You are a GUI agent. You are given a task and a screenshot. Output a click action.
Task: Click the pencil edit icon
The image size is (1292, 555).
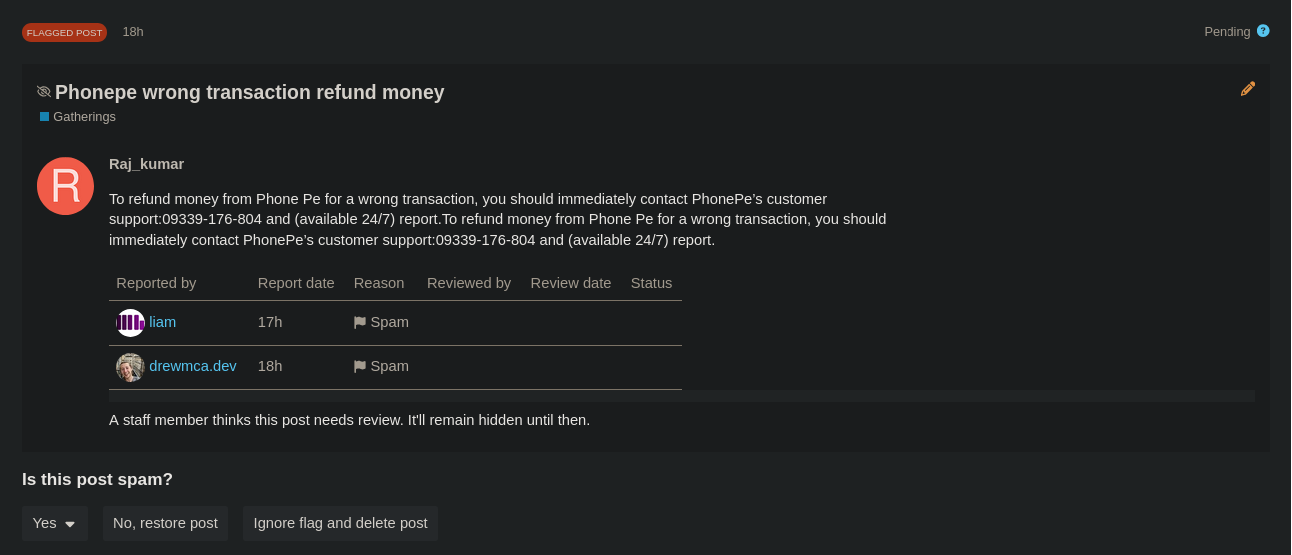click(1247, 89)
